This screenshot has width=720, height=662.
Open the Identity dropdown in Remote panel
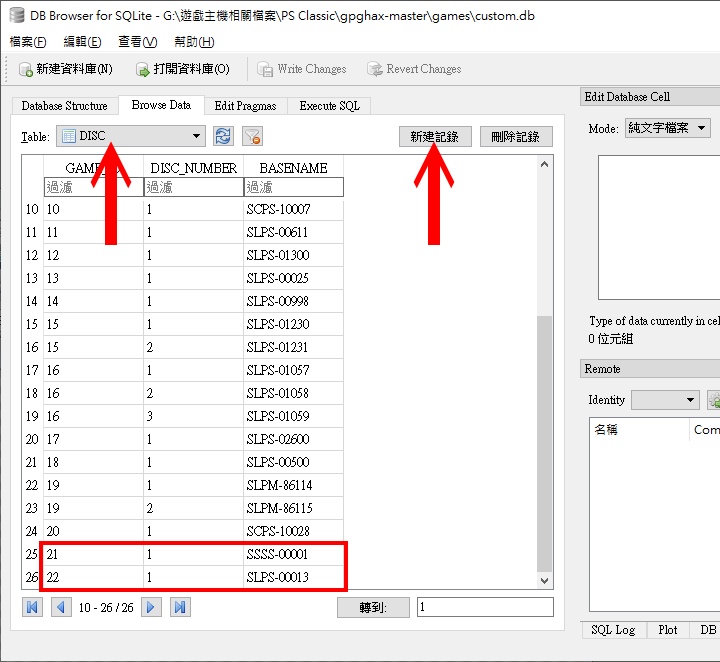tap(665, 400)
